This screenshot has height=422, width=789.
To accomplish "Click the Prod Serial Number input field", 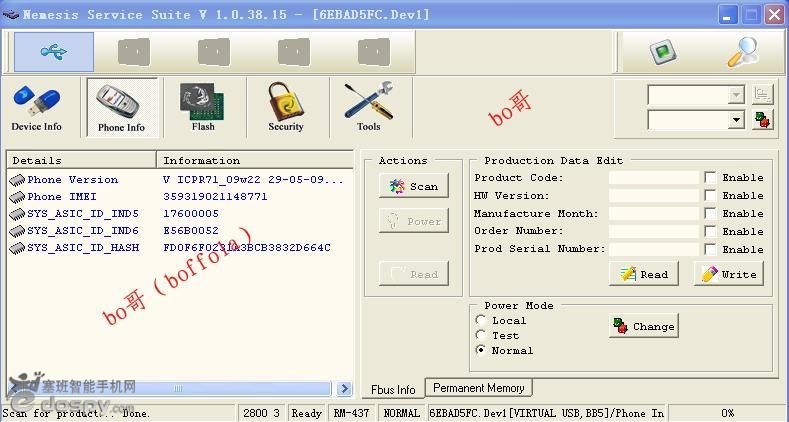I will pyautogui.click(x=654, y=249).
